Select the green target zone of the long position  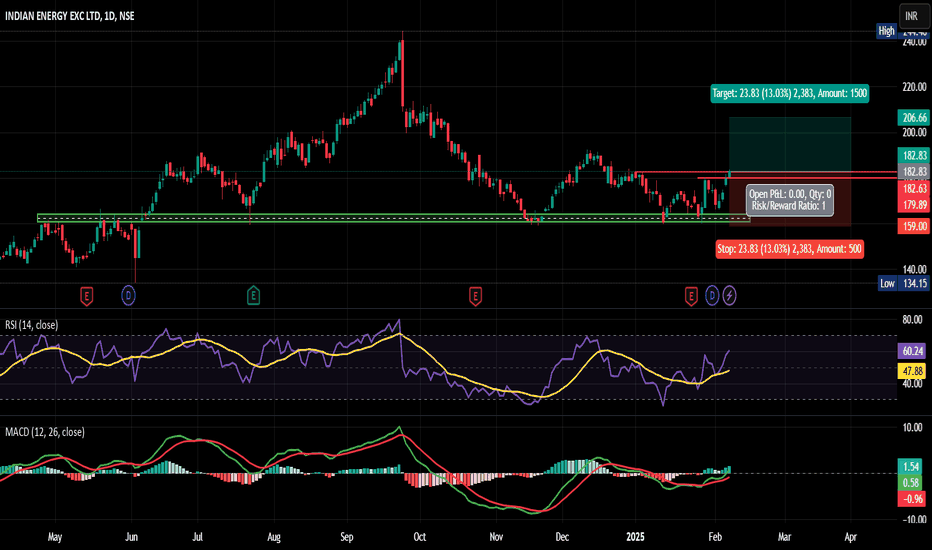[790, 144]
